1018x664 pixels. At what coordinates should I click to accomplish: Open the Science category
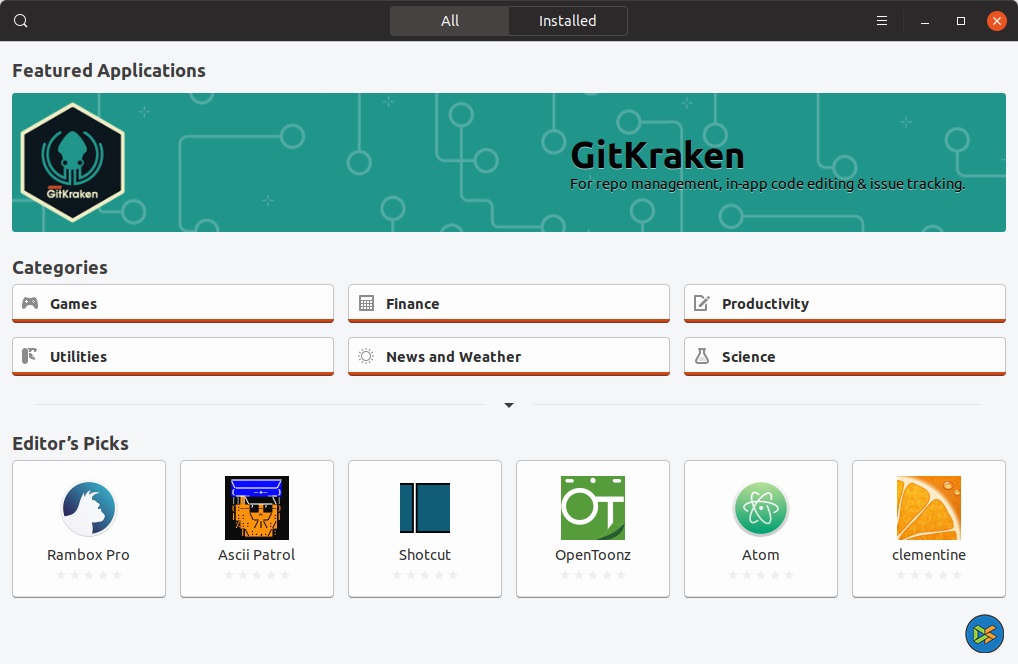coord(845,356)
